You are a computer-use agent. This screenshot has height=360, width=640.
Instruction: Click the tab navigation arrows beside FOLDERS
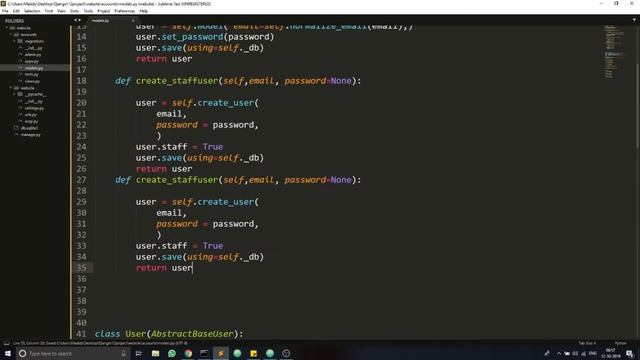pos(77,20)
